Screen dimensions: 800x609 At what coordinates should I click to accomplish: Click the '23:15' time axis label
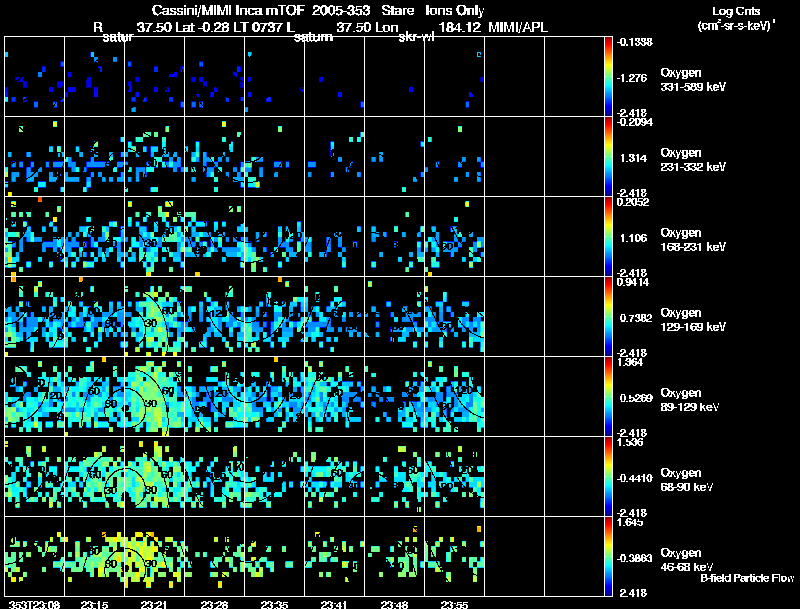tap(94, 604)
